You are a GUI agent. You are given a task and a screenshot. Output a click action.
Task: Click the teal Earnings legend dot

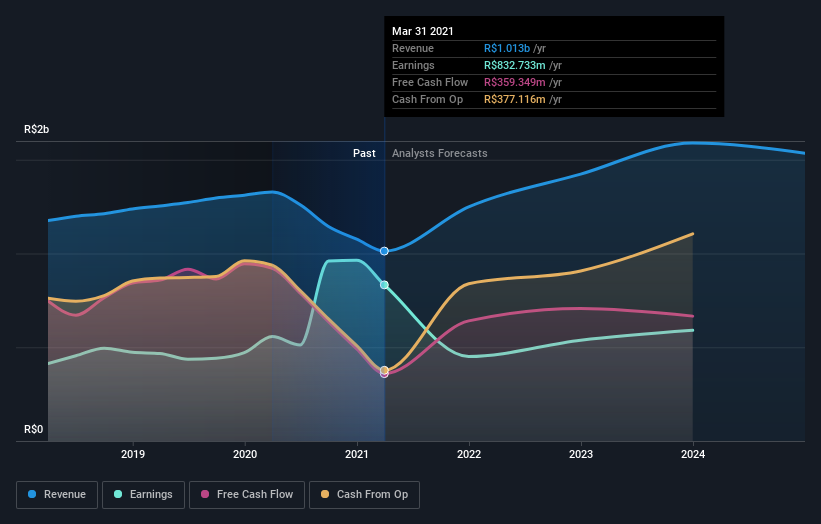tap(118, 494)
